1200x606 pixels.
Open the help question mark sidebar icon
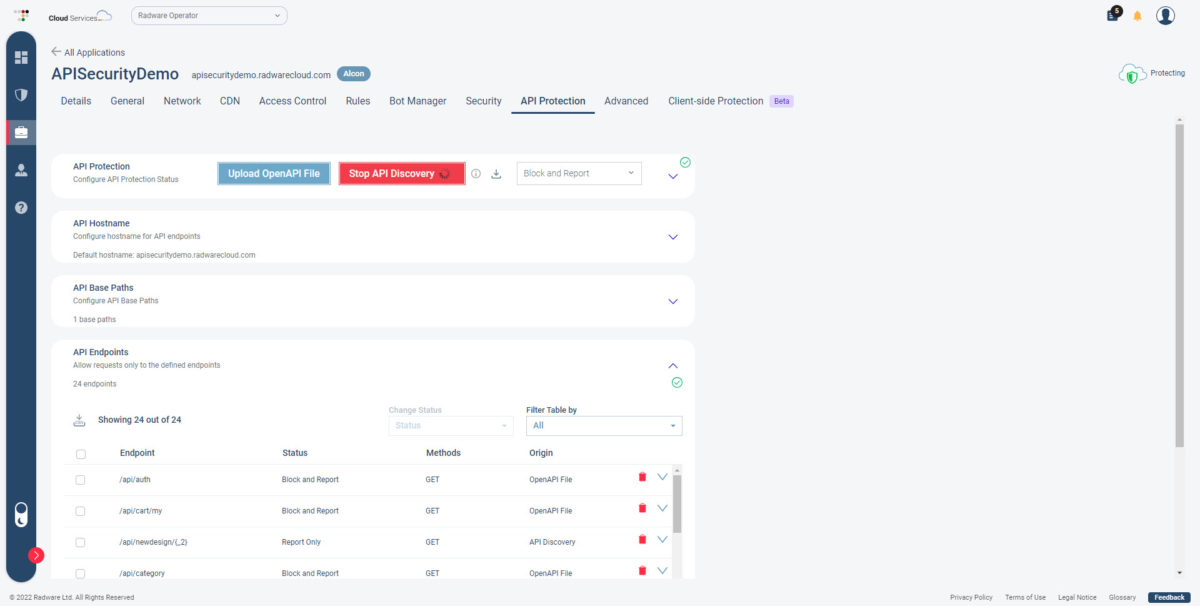[x=21, y=207]
